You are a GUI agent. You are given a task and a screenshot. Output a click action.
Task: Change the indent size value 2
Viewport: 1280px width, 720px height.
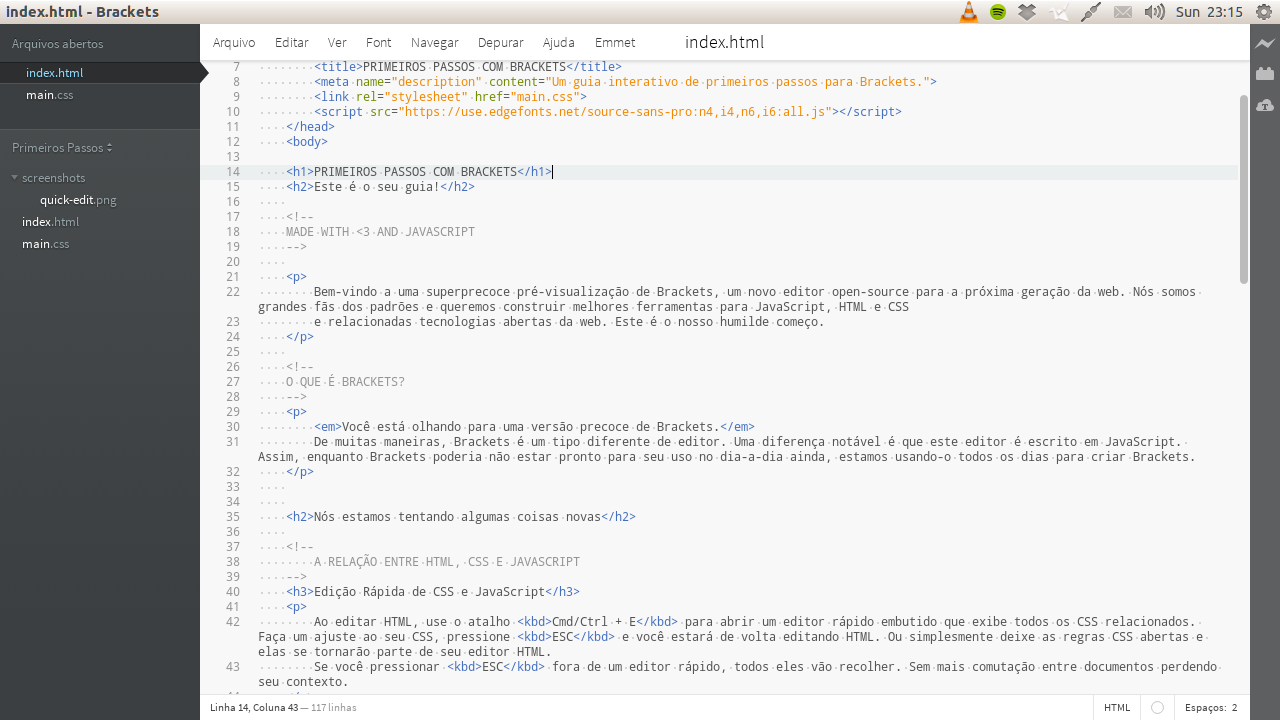1235,707
